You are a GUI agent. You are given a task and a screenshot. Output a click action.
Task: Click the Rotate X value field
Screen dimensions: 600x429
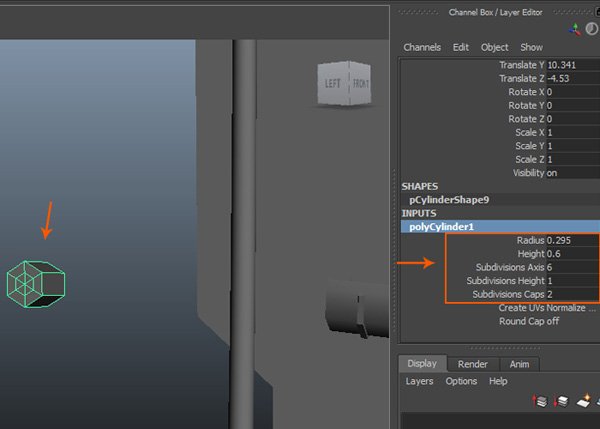[573, 92]
